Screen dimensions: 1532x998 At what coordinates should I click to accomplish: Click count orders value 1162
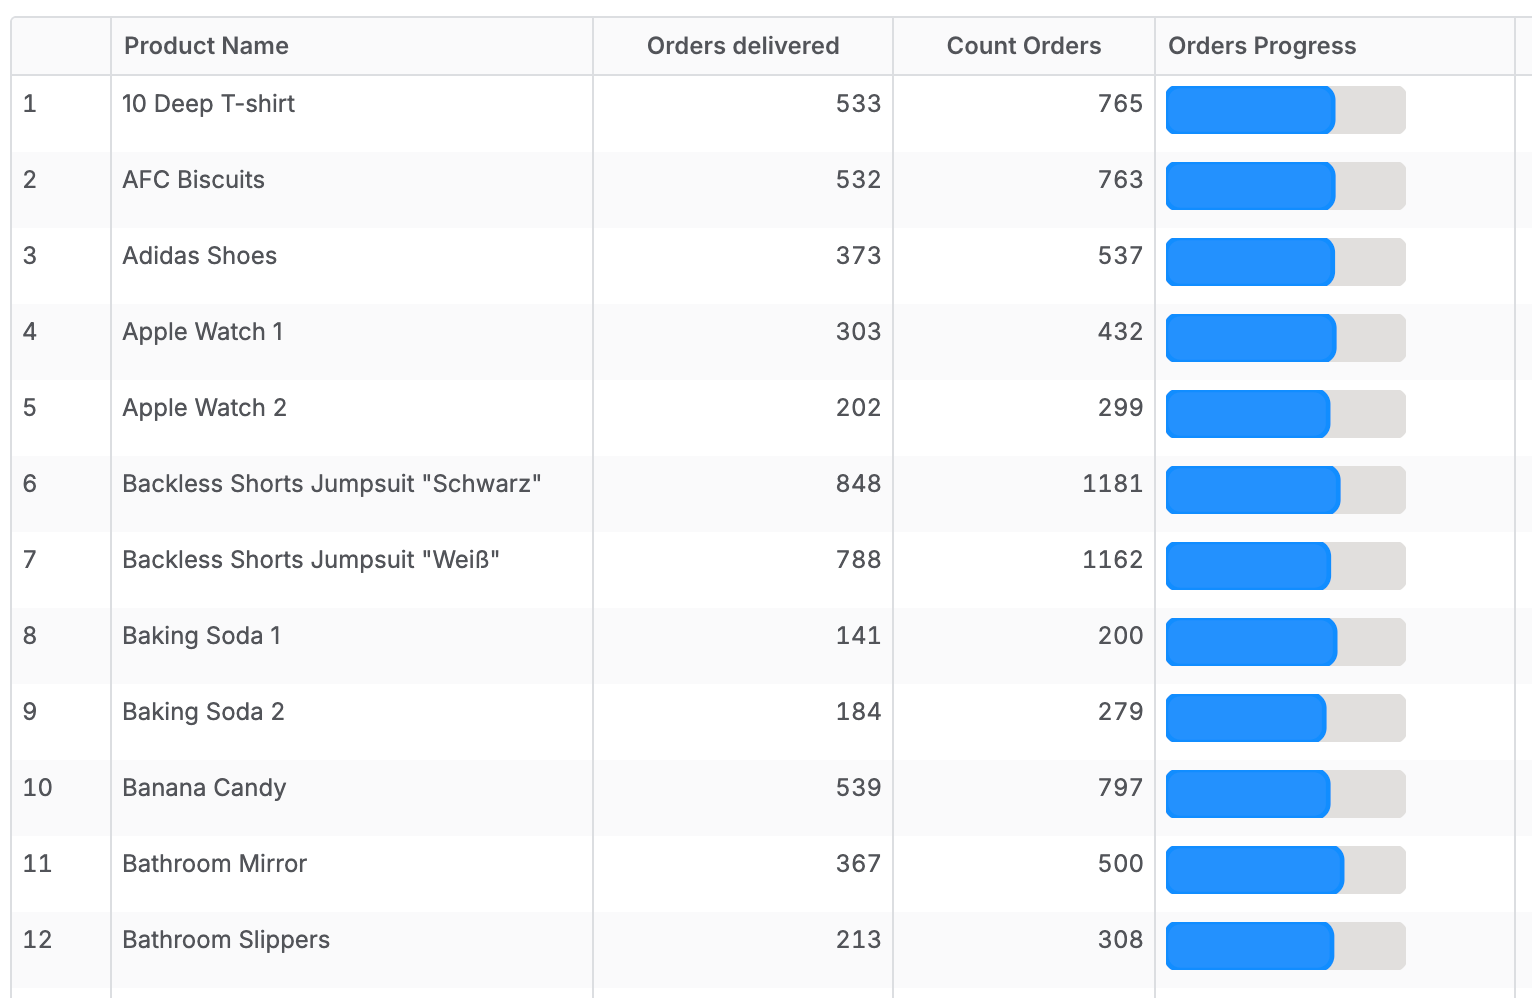point(1112,560)
